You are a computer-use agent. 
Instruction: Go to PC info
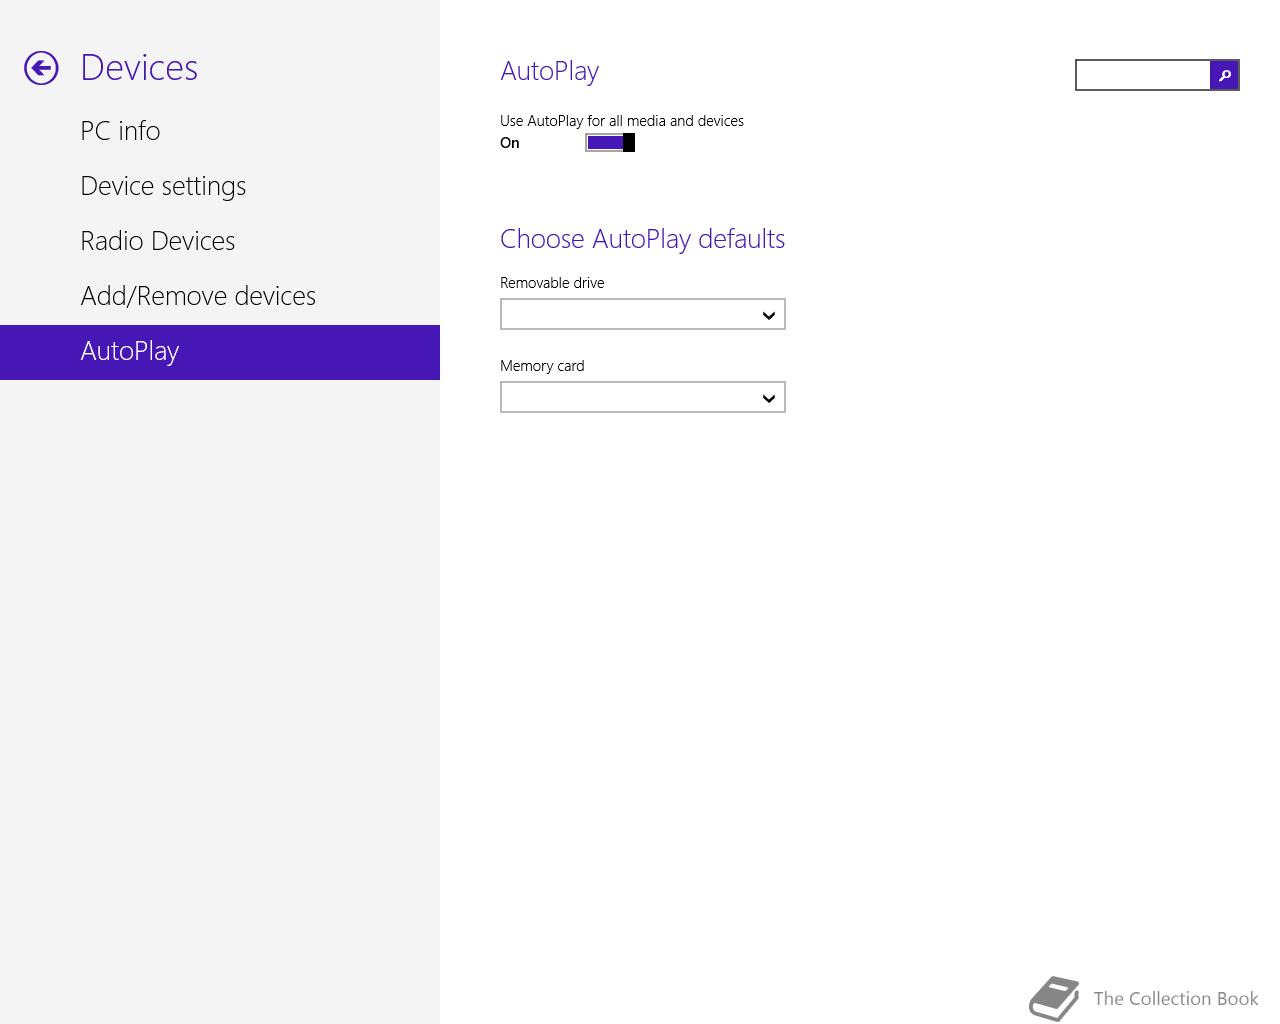120,131
